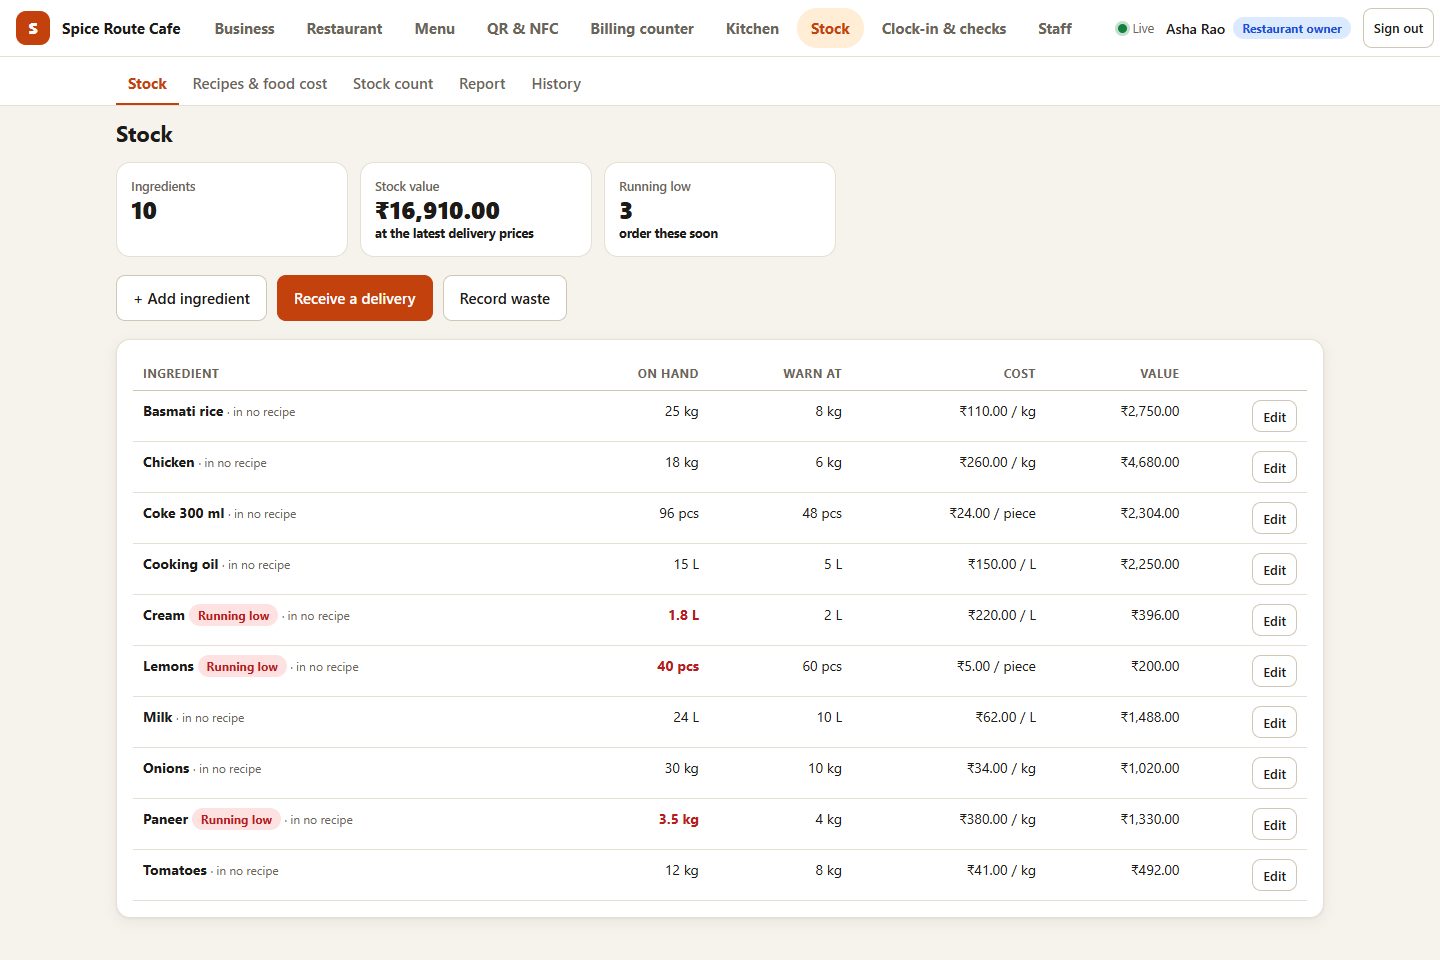1440x960 pixels.
Task: Go to the Restaurant section
Action: coord(344,29)
